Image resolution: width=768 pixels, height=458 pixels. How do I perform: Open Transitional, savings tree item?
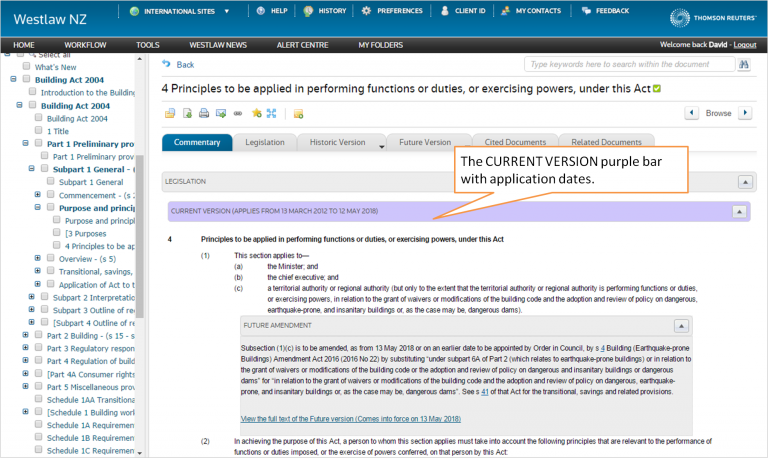(96, 271)
